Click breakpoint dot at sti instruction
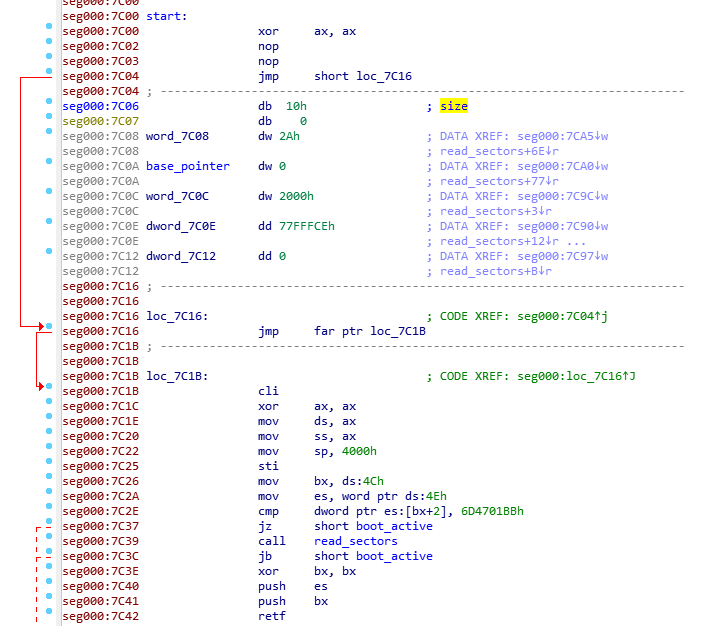 (x=49, y=461)
